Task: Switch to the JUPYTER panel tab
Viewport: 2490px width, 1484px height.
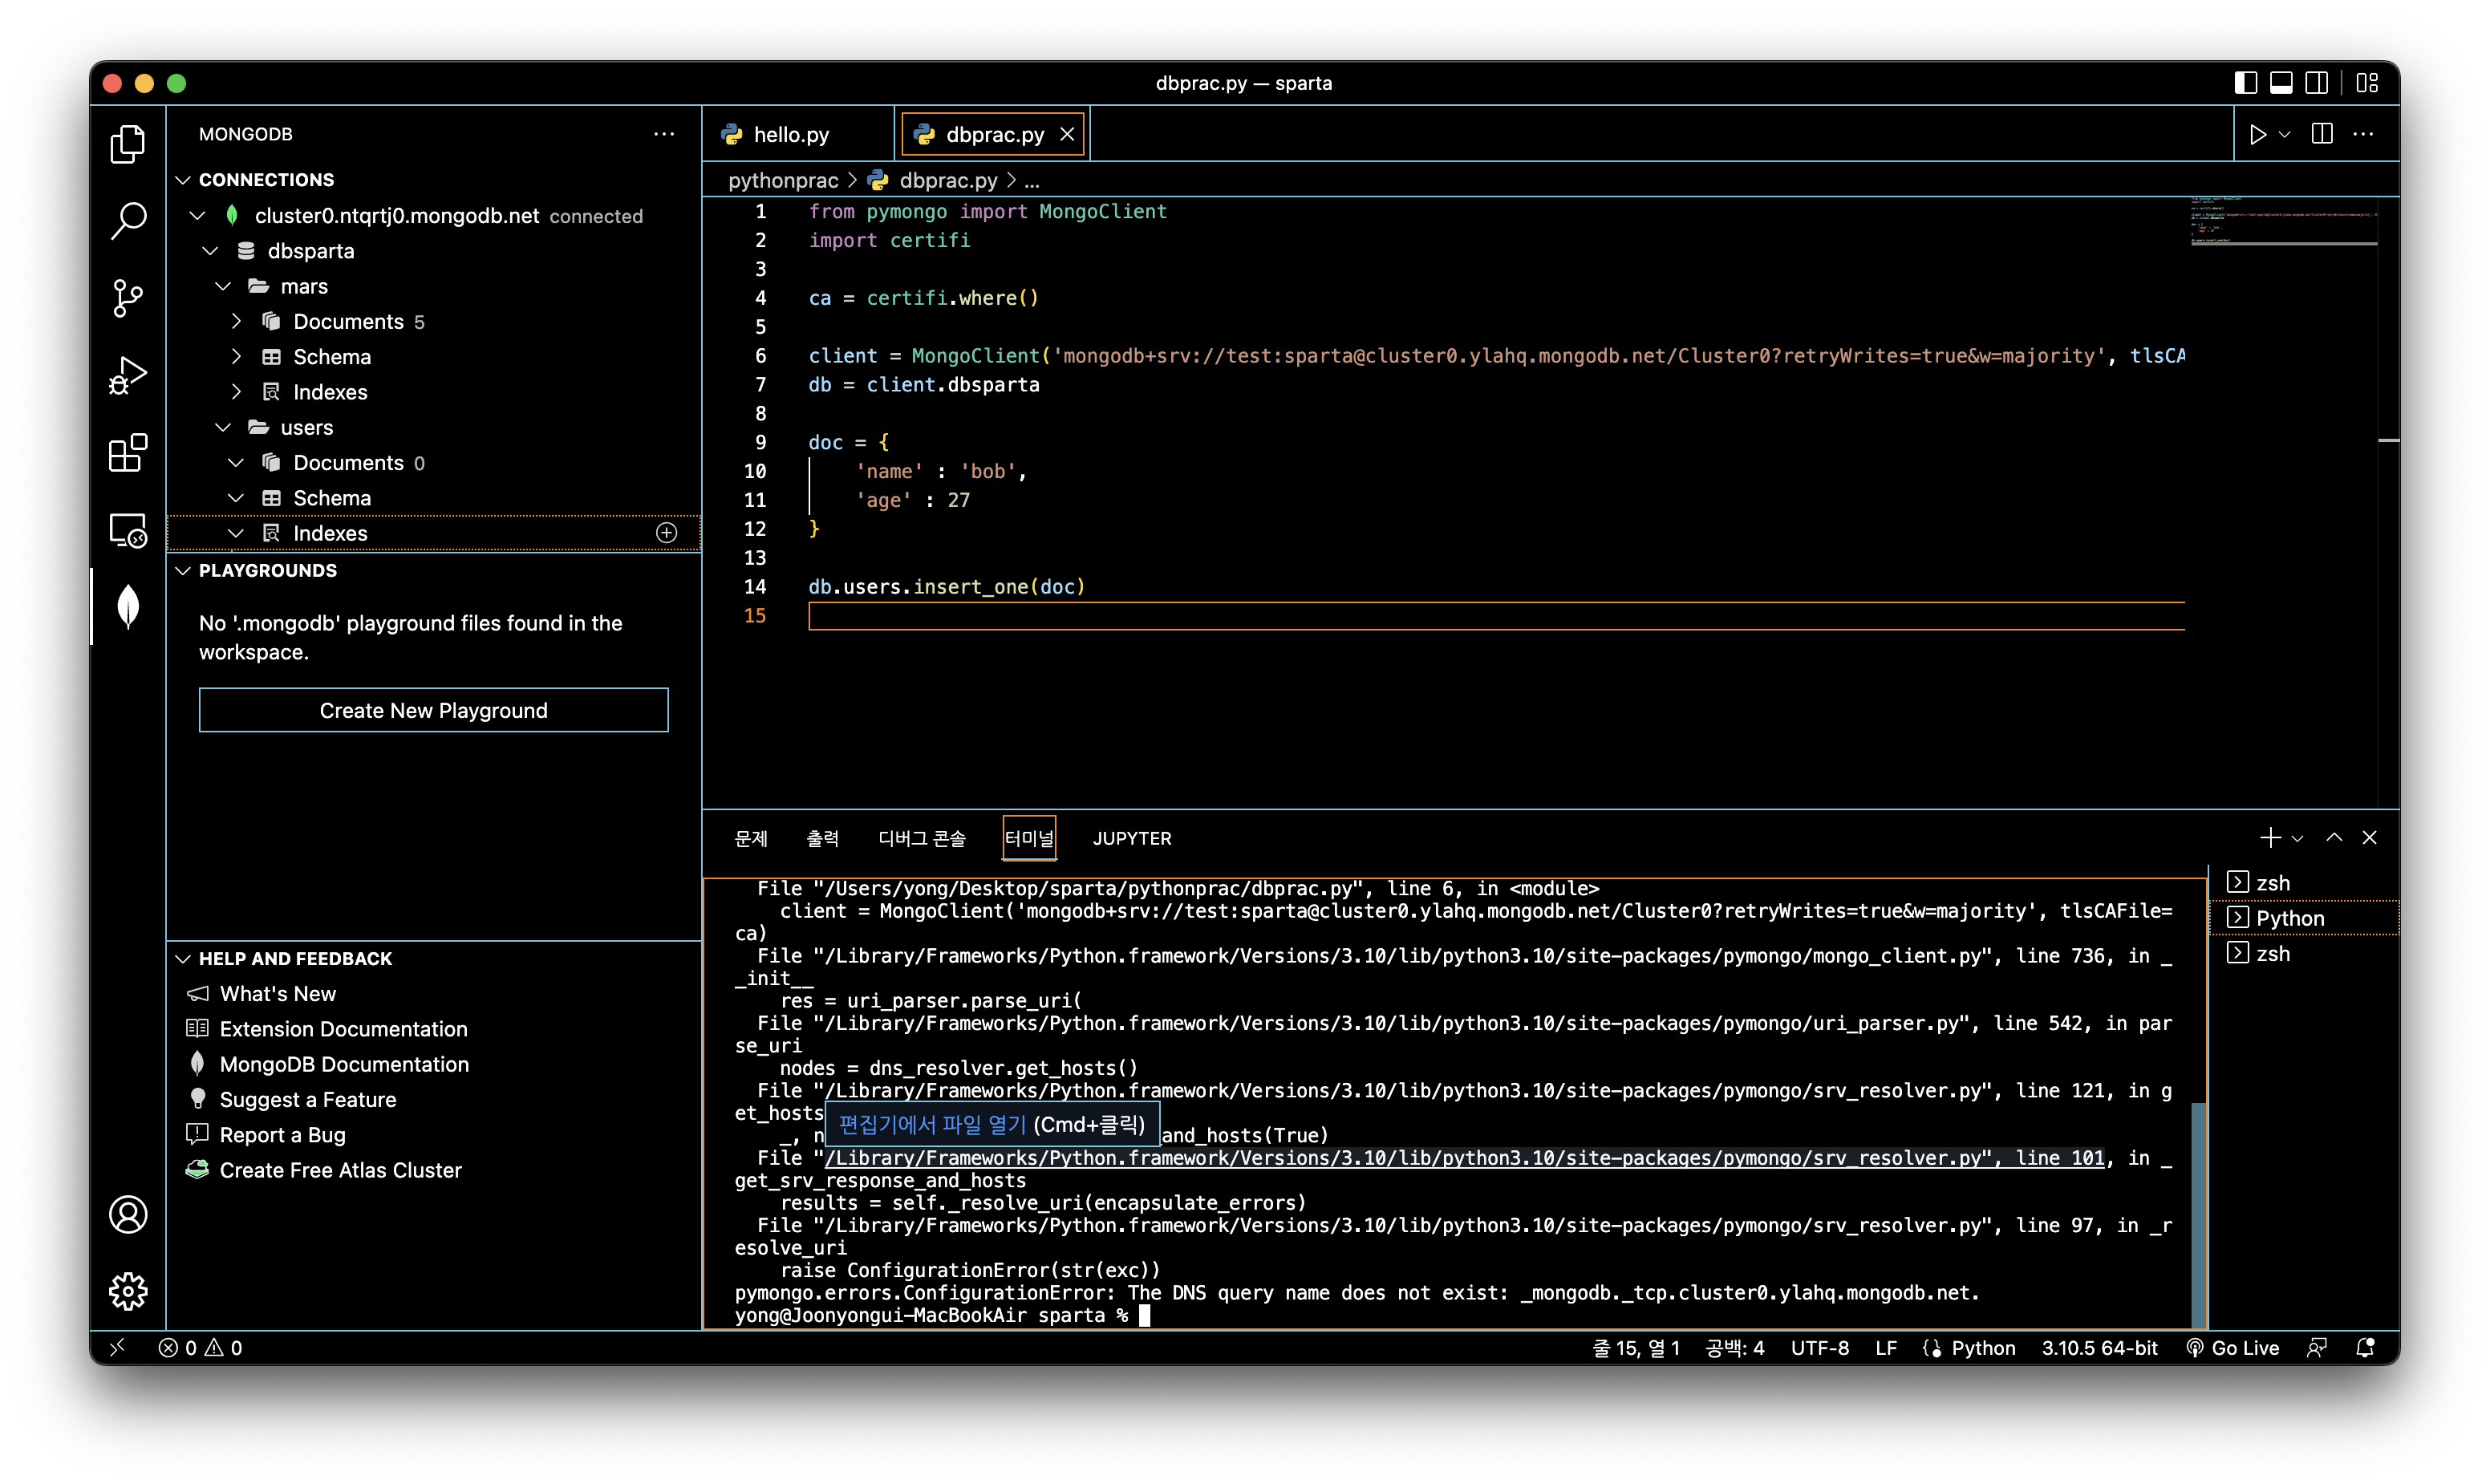Action: pos(1132,838)
